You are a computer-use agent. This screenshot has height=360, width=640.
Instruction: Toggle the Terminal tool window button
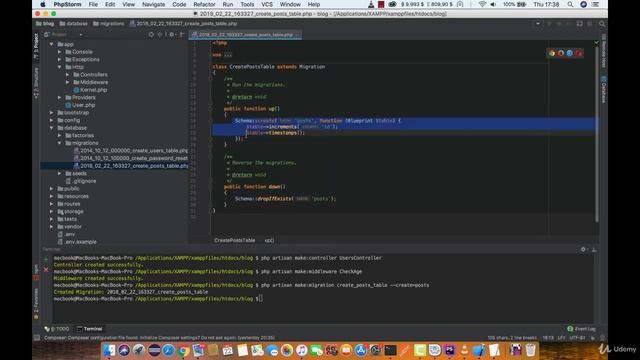coord(90,329)
